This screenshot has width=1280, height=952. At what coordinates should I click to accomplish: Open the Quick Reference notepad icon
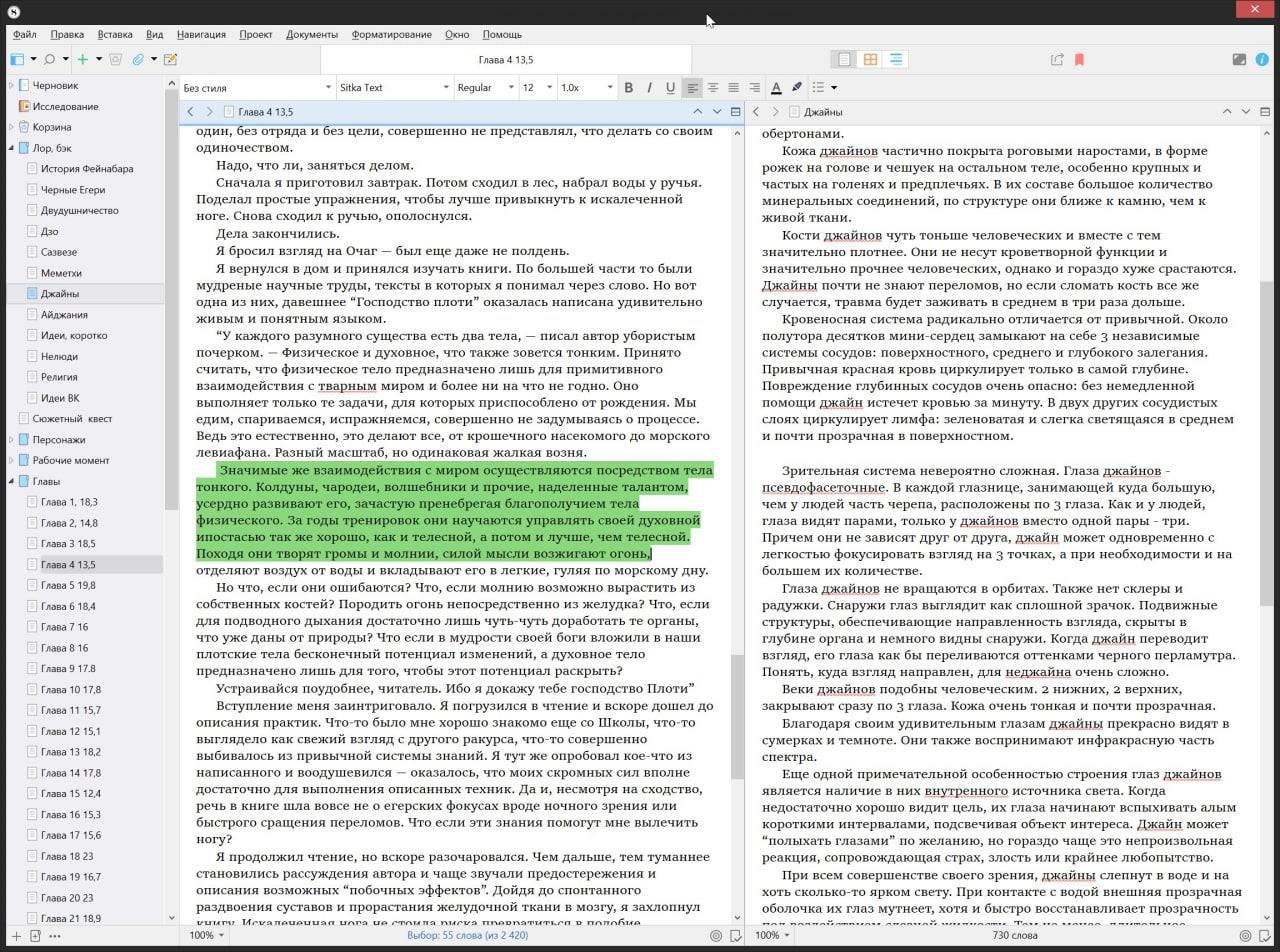pos(170,59)
